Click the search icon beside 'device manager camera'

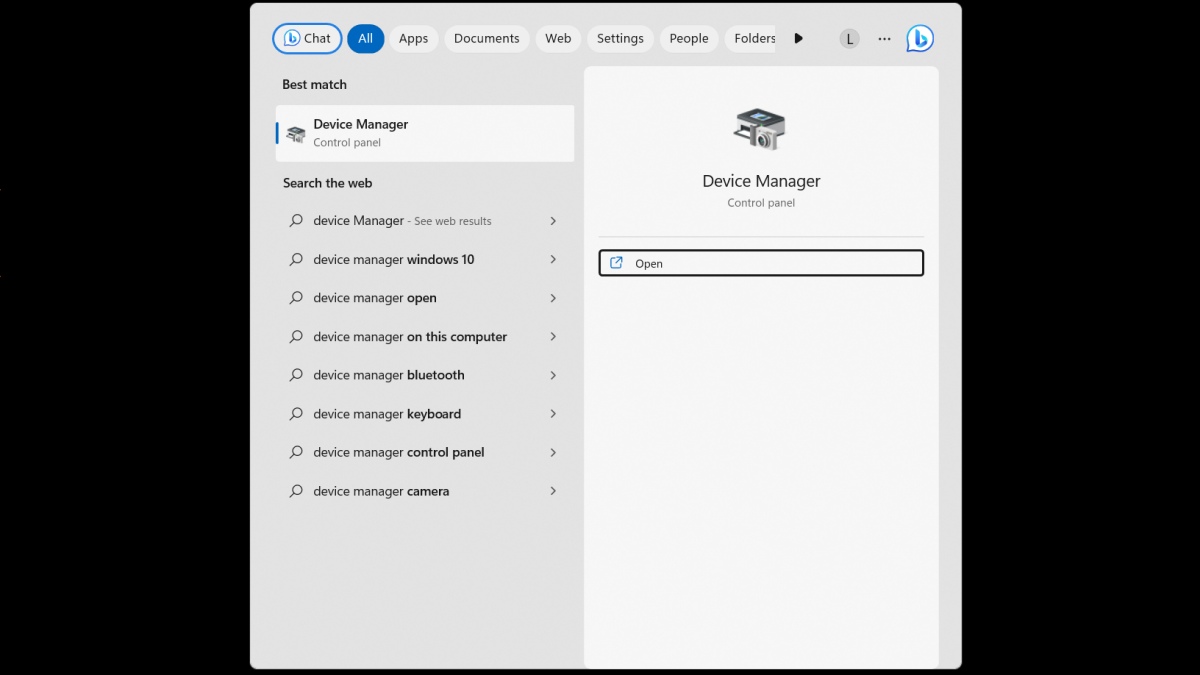296,491
